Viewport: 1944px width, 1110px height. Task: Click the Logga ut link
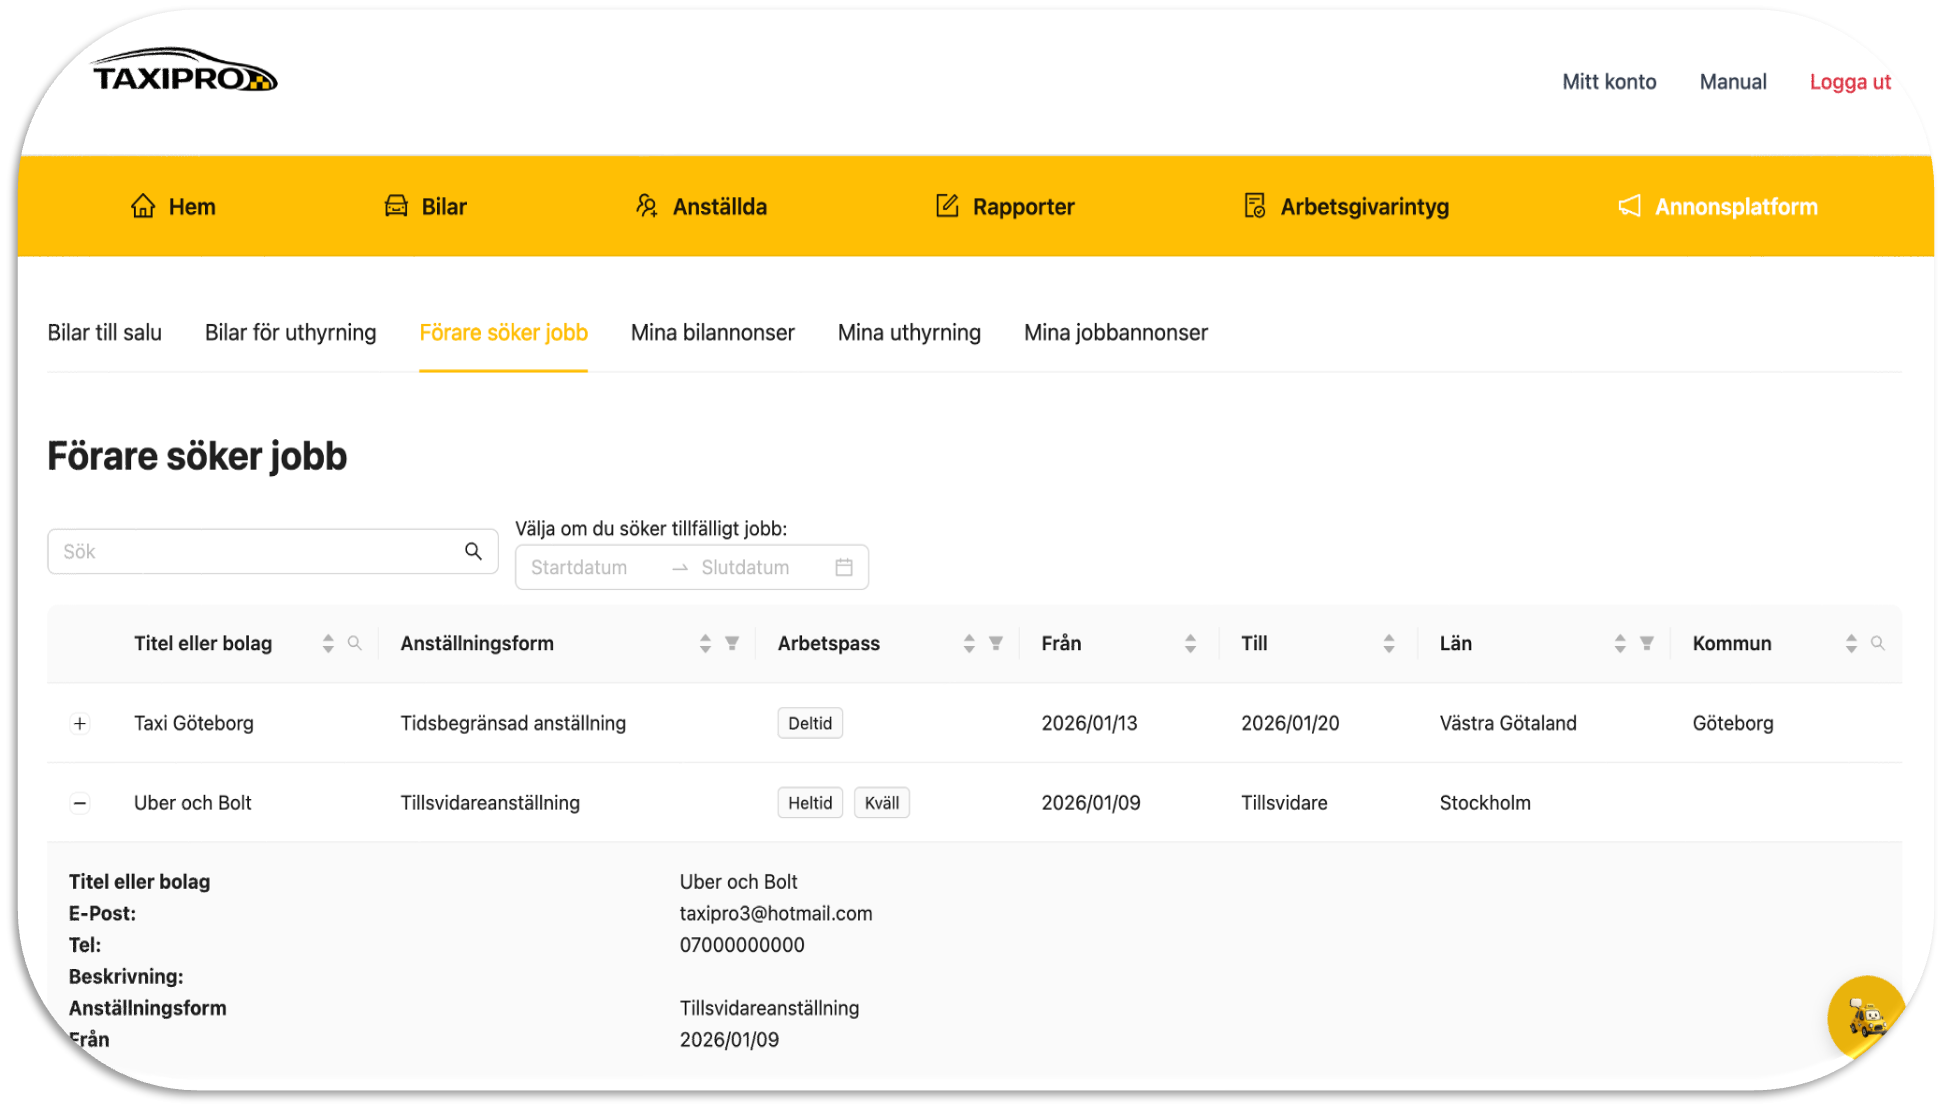pos(1850,81)
